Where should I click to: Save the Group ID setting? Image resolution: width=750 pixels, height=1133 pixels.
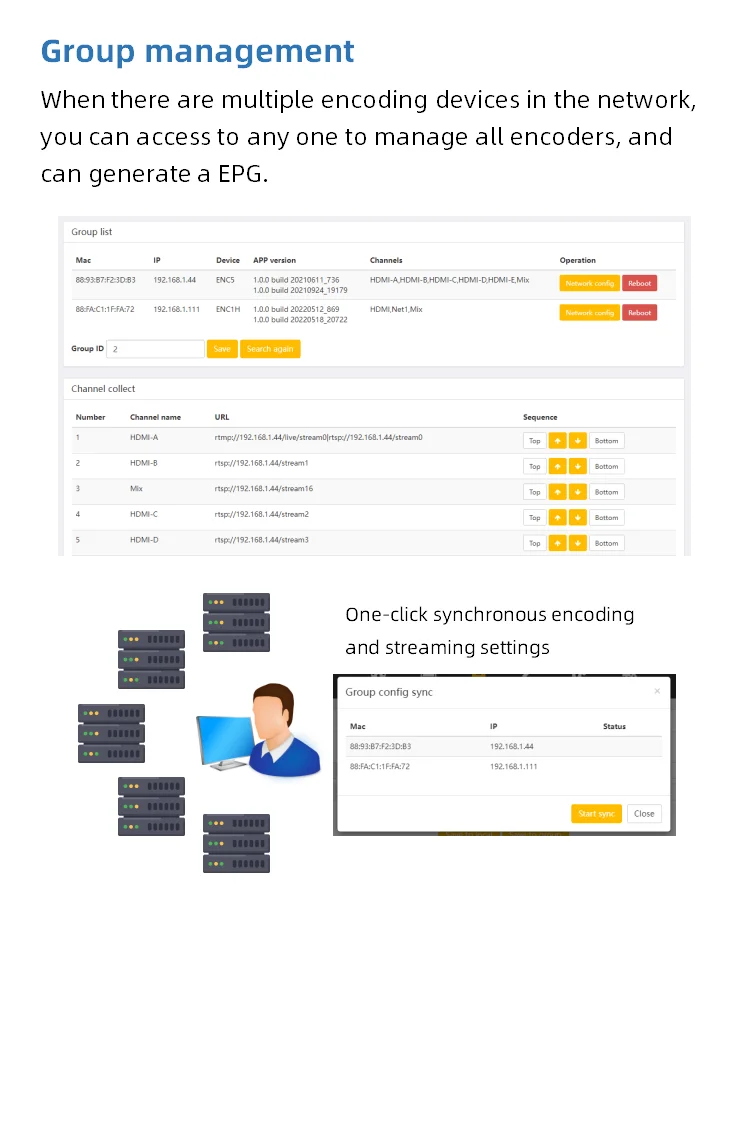[x=222, y=349]
